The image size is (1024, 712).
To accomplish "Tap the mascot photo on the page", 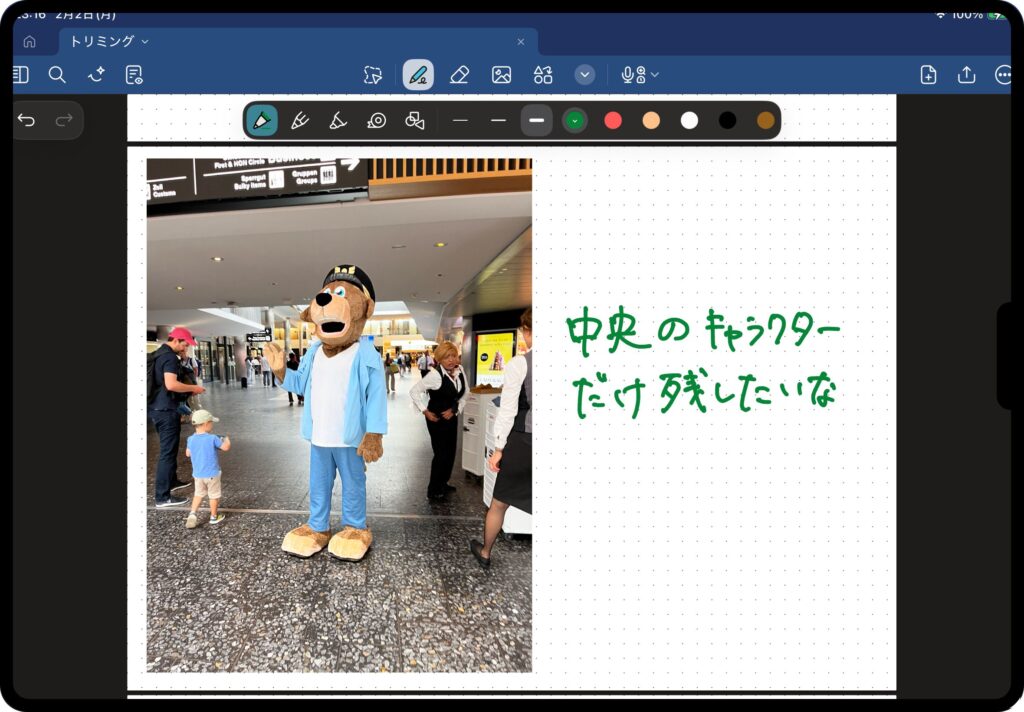I will pyautogui.click(x=339, y=415).
